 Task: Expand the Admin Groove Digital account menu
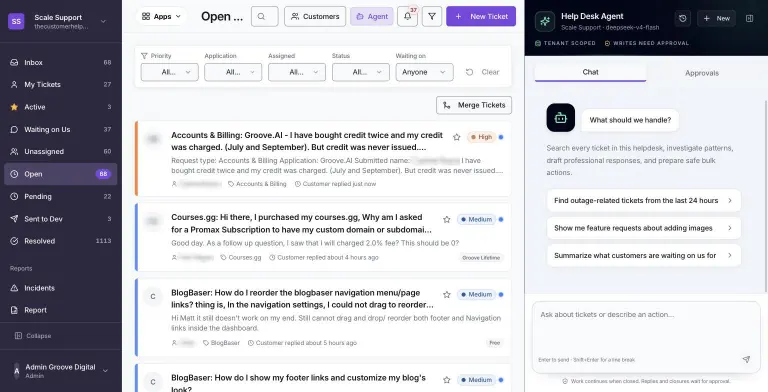tap(105, 371)
